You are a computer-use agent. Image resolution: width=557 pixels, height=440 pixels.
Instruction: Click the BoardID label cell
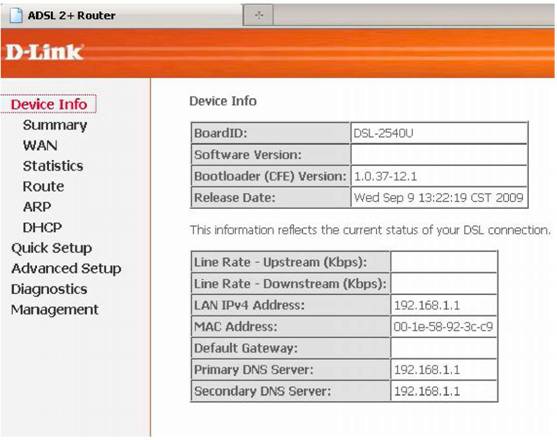point(270,133)
